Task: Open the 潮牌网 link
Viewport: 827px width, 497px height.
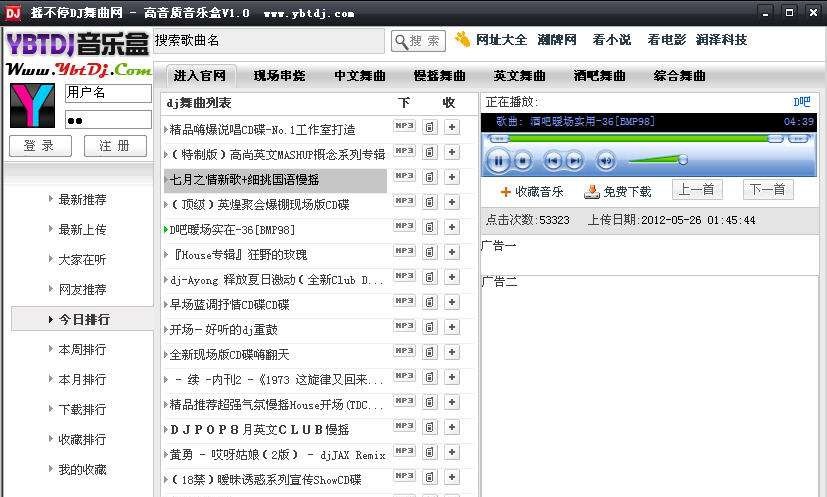Action: point(557,40)
